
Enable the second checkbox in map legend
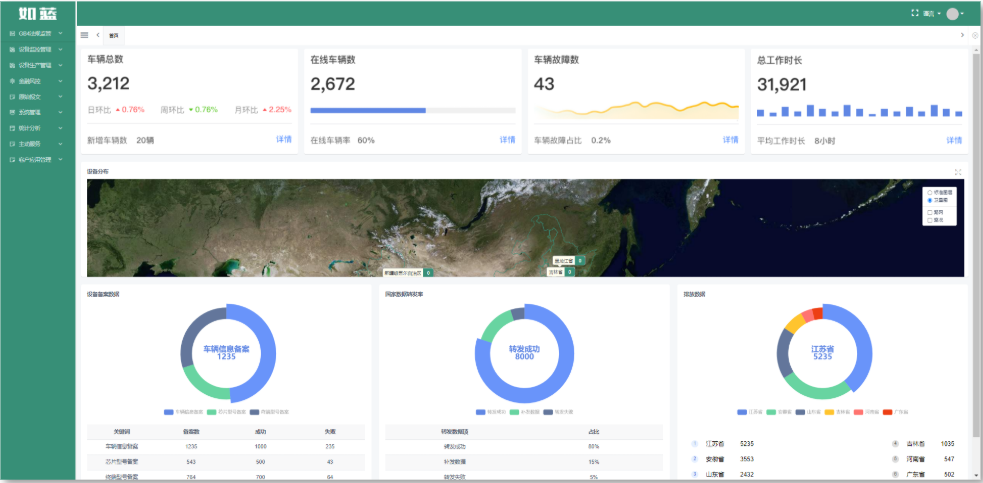[x=930, y=220]
